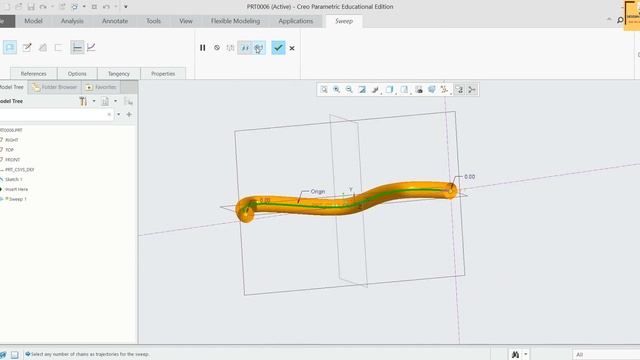Open the Properties panel tab
The height and width of the screenshot is (360, 640).
coord(163,74)
